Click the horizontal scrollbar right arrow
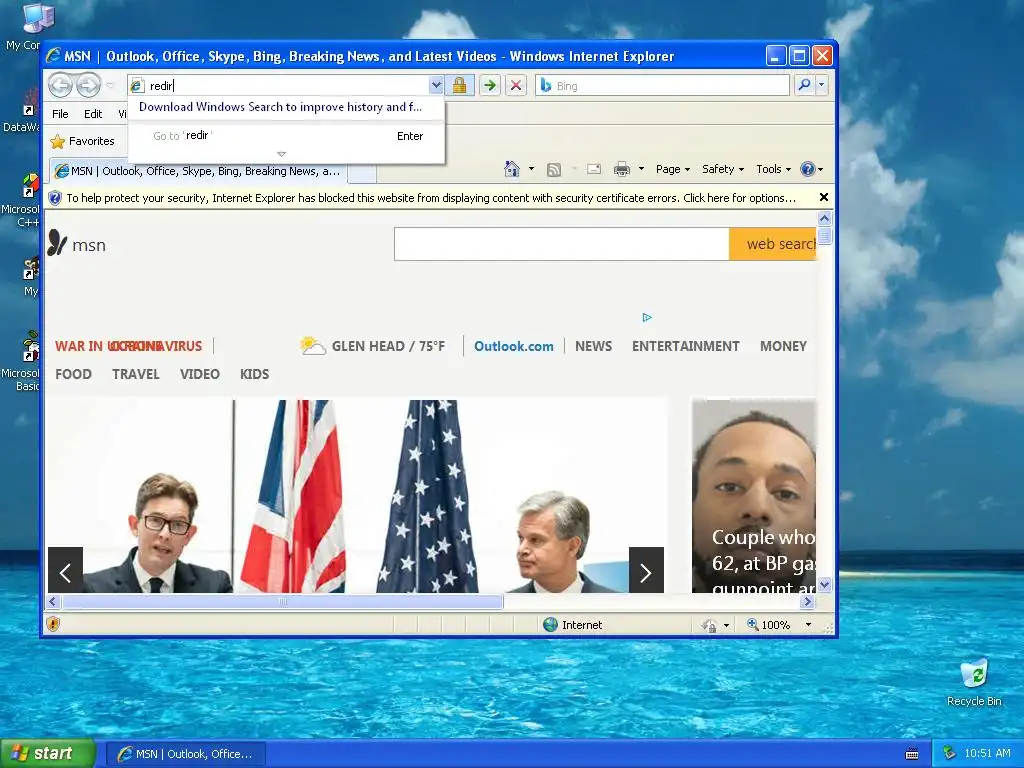Screen dimensions: 1024x768 (808, 601)
